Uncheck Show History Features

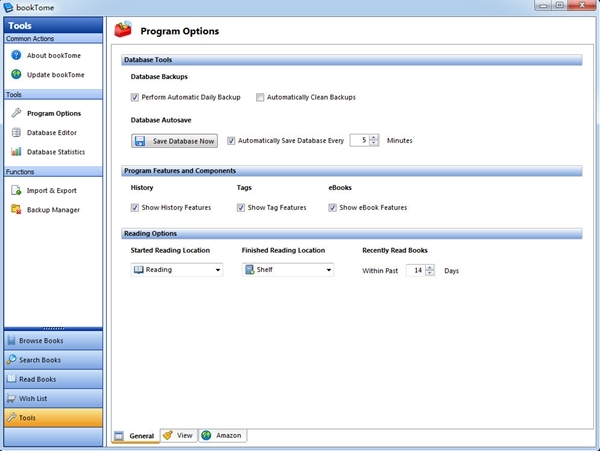(x=135, y=207)
